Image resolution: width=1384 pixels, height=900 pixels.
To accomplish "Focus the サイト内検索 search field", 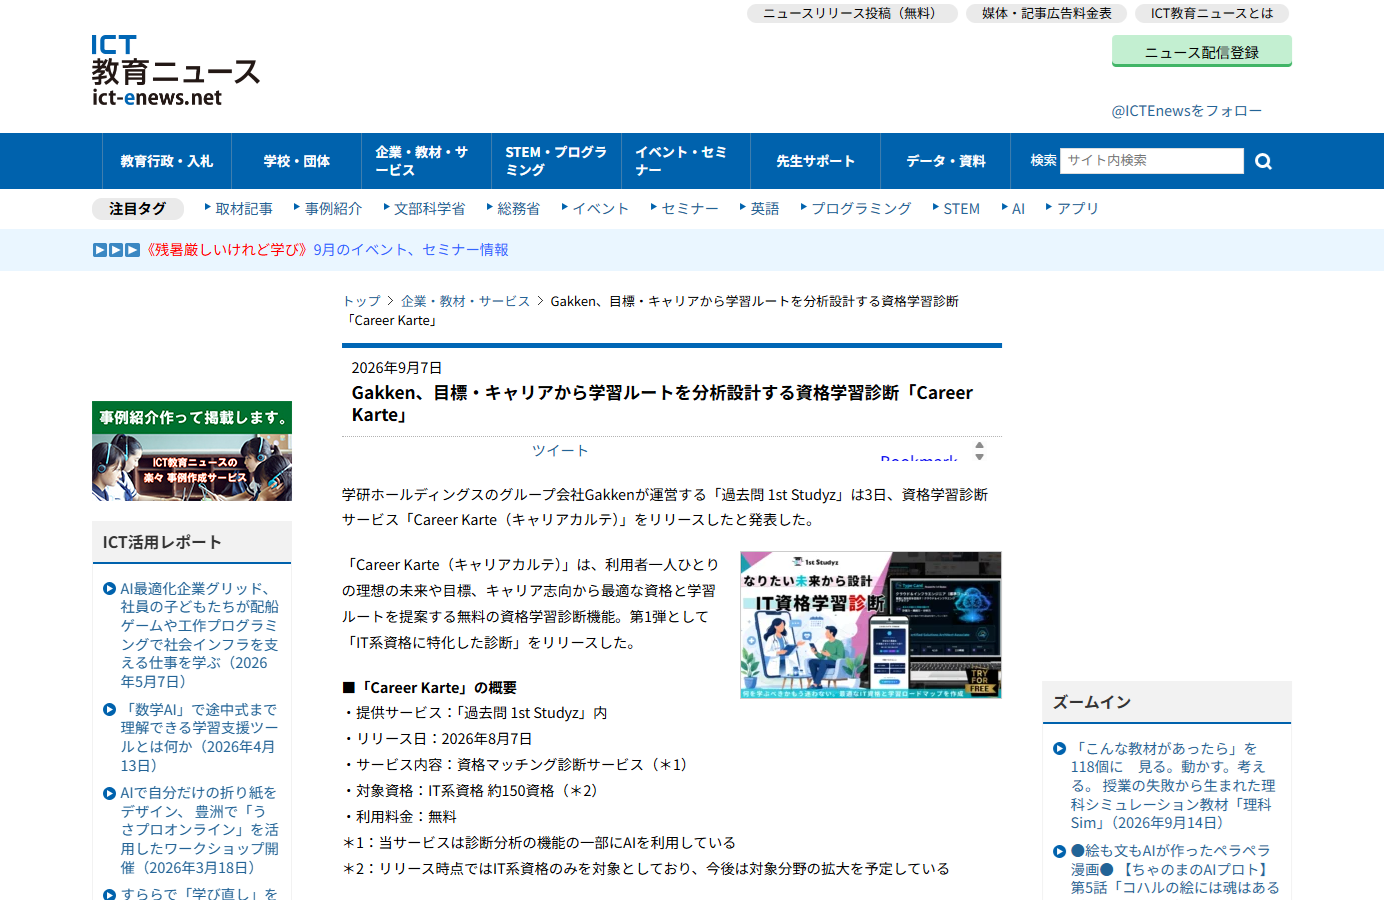I will click(1151, 161).
